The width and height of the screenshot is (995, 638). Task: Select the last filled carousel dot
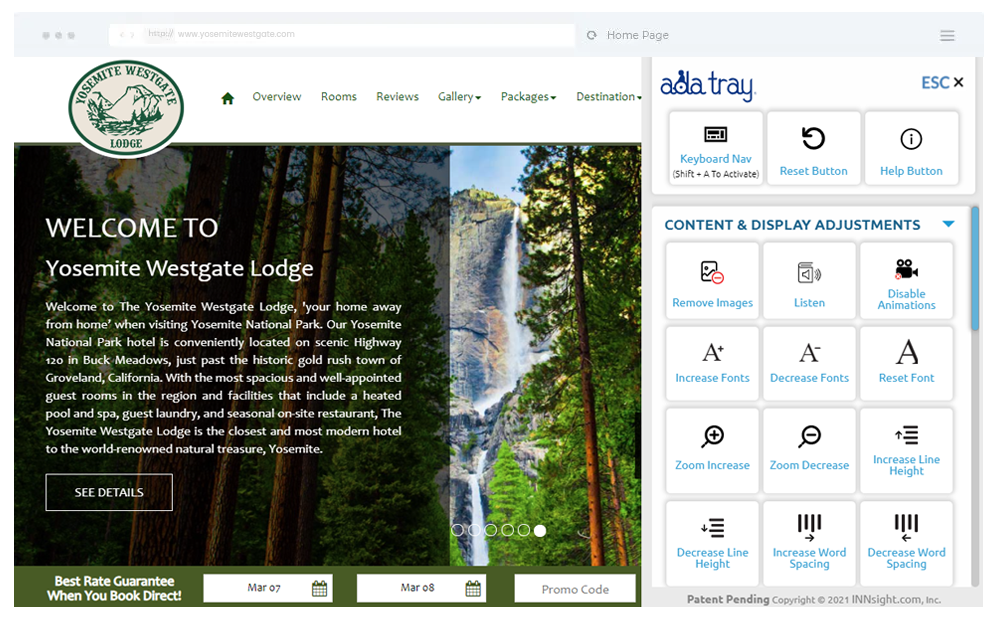pos(540,530)
